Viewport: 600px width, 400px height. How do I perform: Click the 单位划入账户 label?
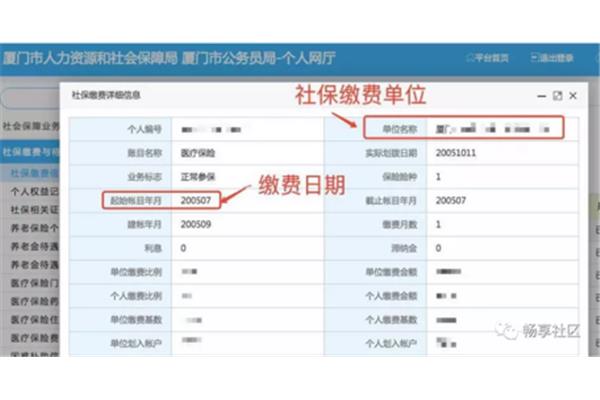[x=136, y=343]
